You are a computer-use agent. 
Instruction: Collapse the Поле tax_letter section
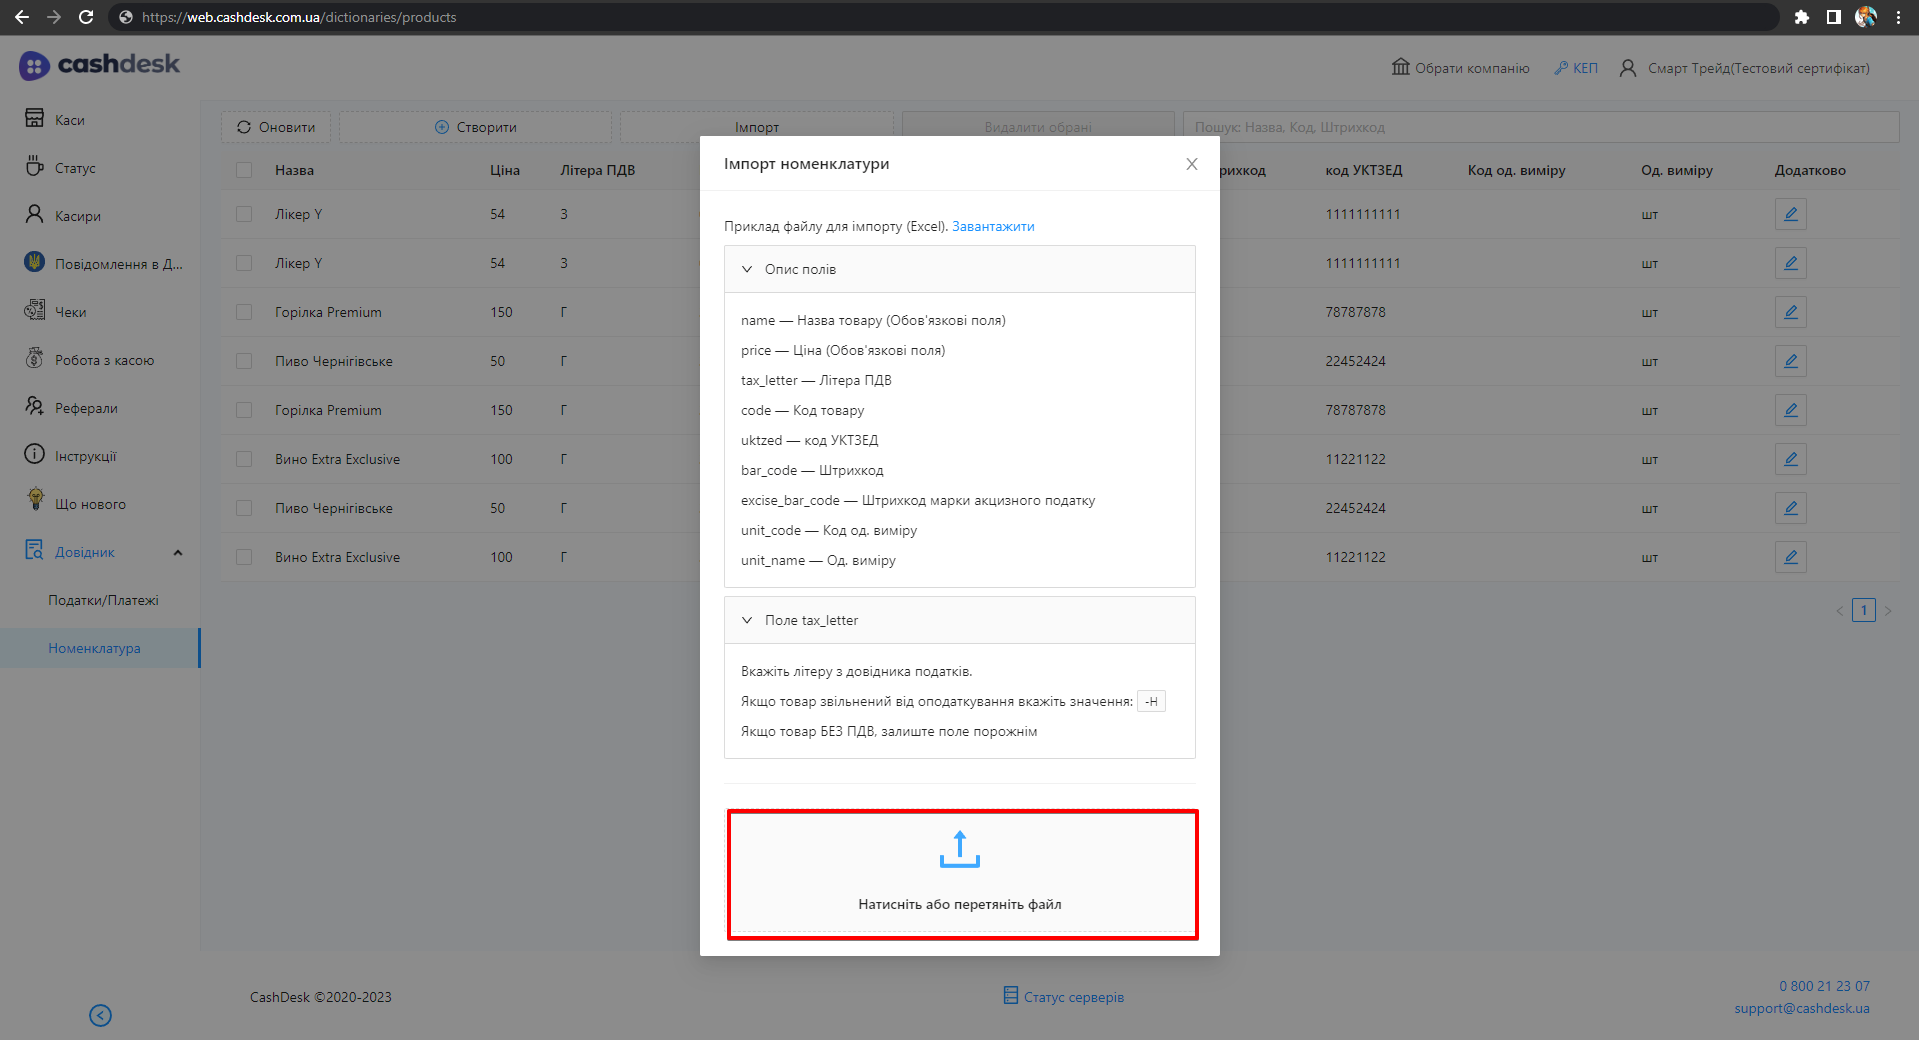[747, 620]
